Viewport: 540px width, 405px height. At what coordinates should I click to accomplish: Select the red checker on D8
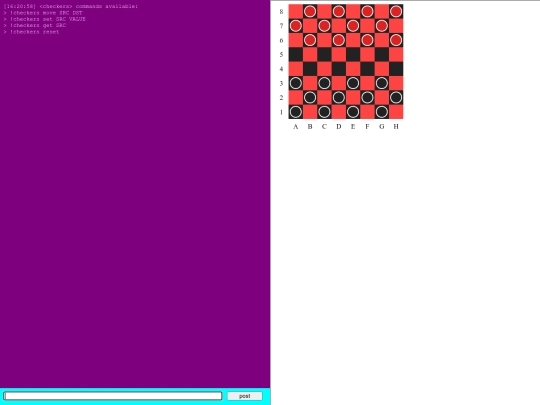click(x=339, y=11)
